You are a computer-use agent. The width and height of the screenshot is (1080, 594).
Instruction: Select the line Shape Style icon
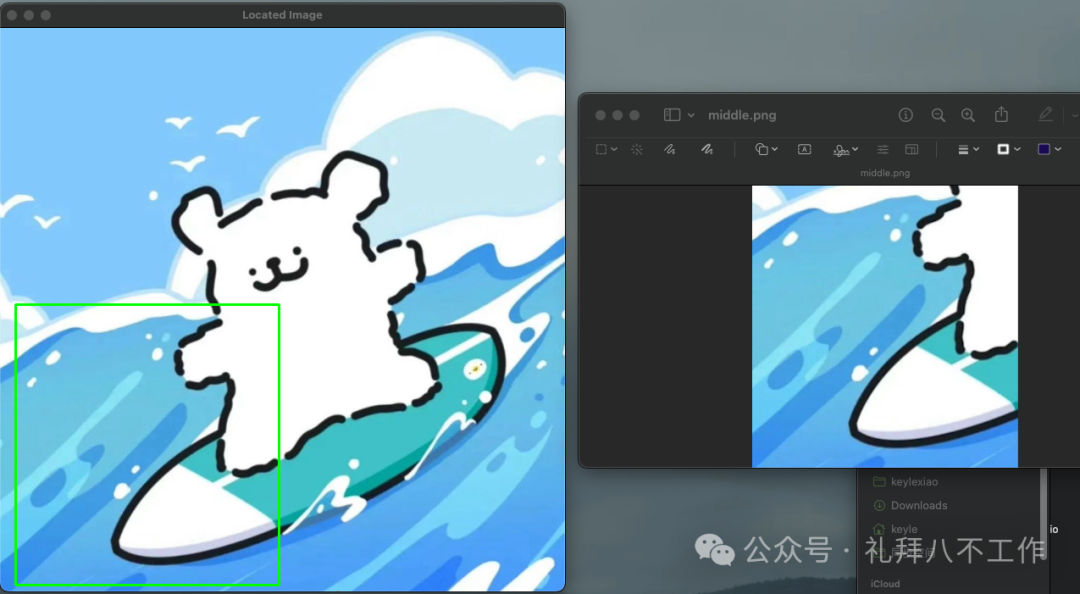(x=964, y=149)
